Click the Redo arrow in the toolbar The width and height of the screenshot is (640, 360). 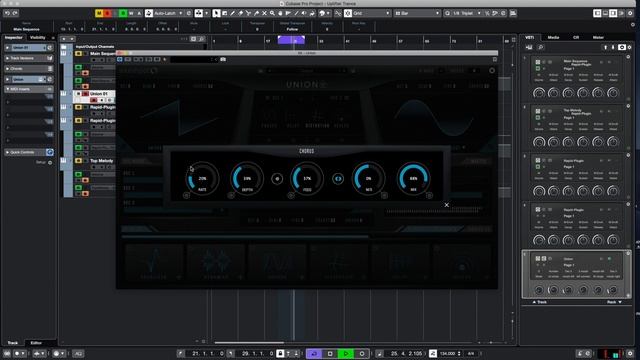15,13
